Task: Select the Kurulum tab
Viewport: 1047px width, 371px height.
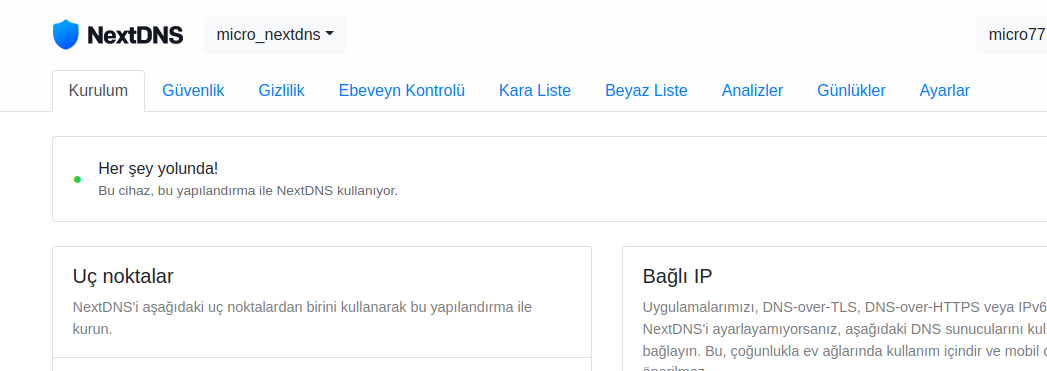Action: click(x=98, y=91)
